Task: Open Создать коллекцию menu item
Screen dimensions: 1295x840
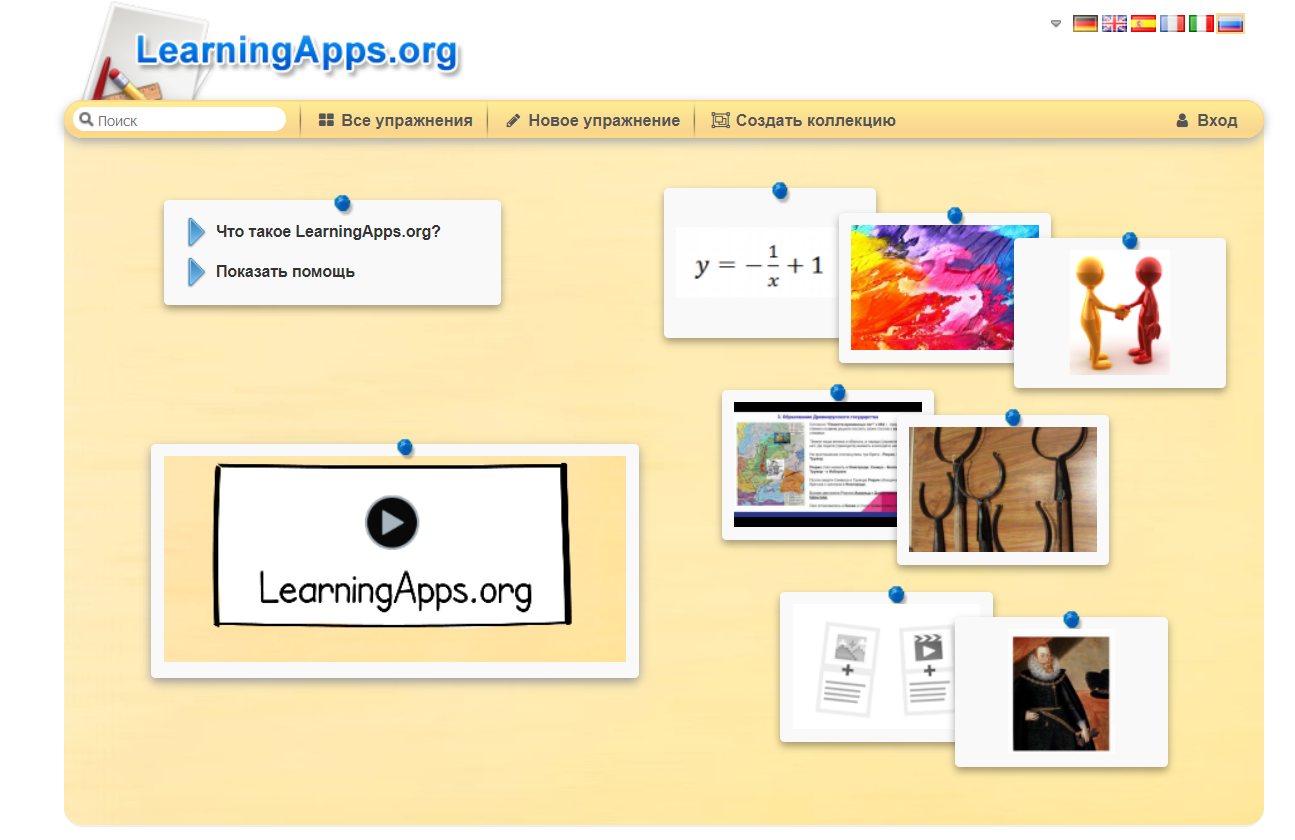Action: (803, 120)
